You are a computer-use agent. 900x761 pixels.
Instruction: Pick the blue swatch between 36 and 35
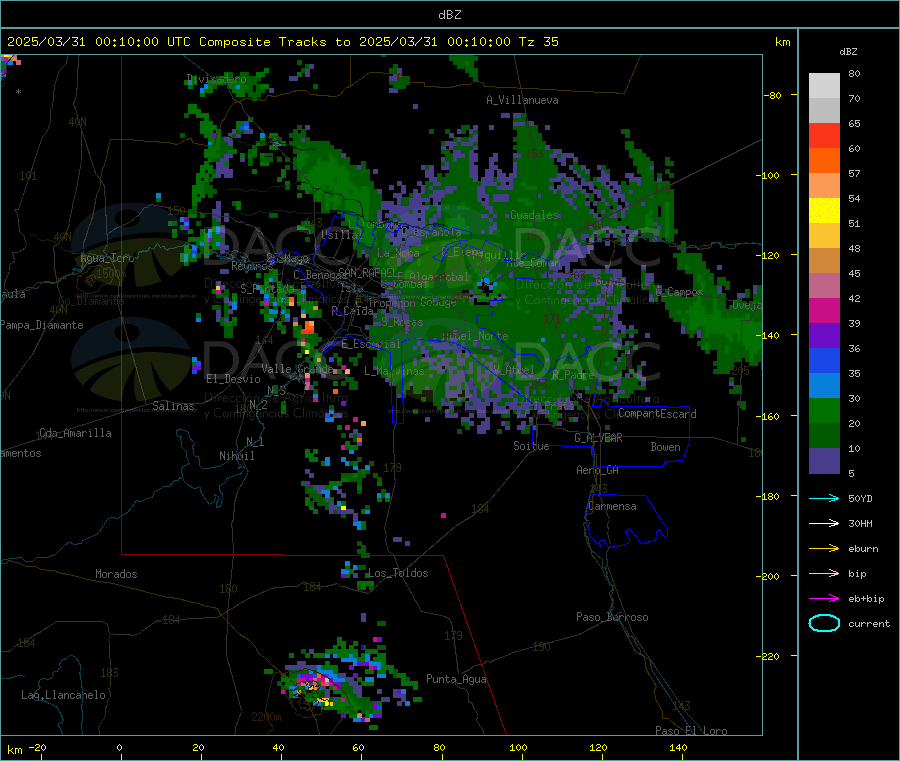[824, 360]
